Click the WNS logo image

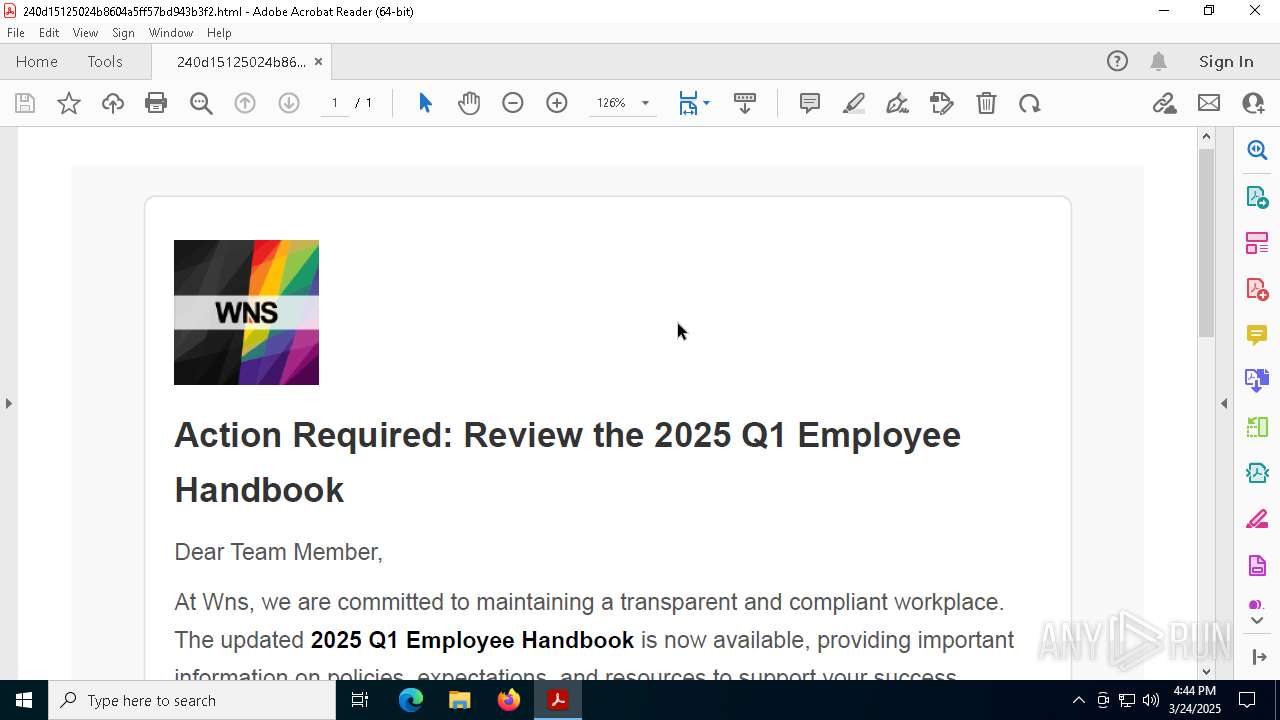coord(246,312)
